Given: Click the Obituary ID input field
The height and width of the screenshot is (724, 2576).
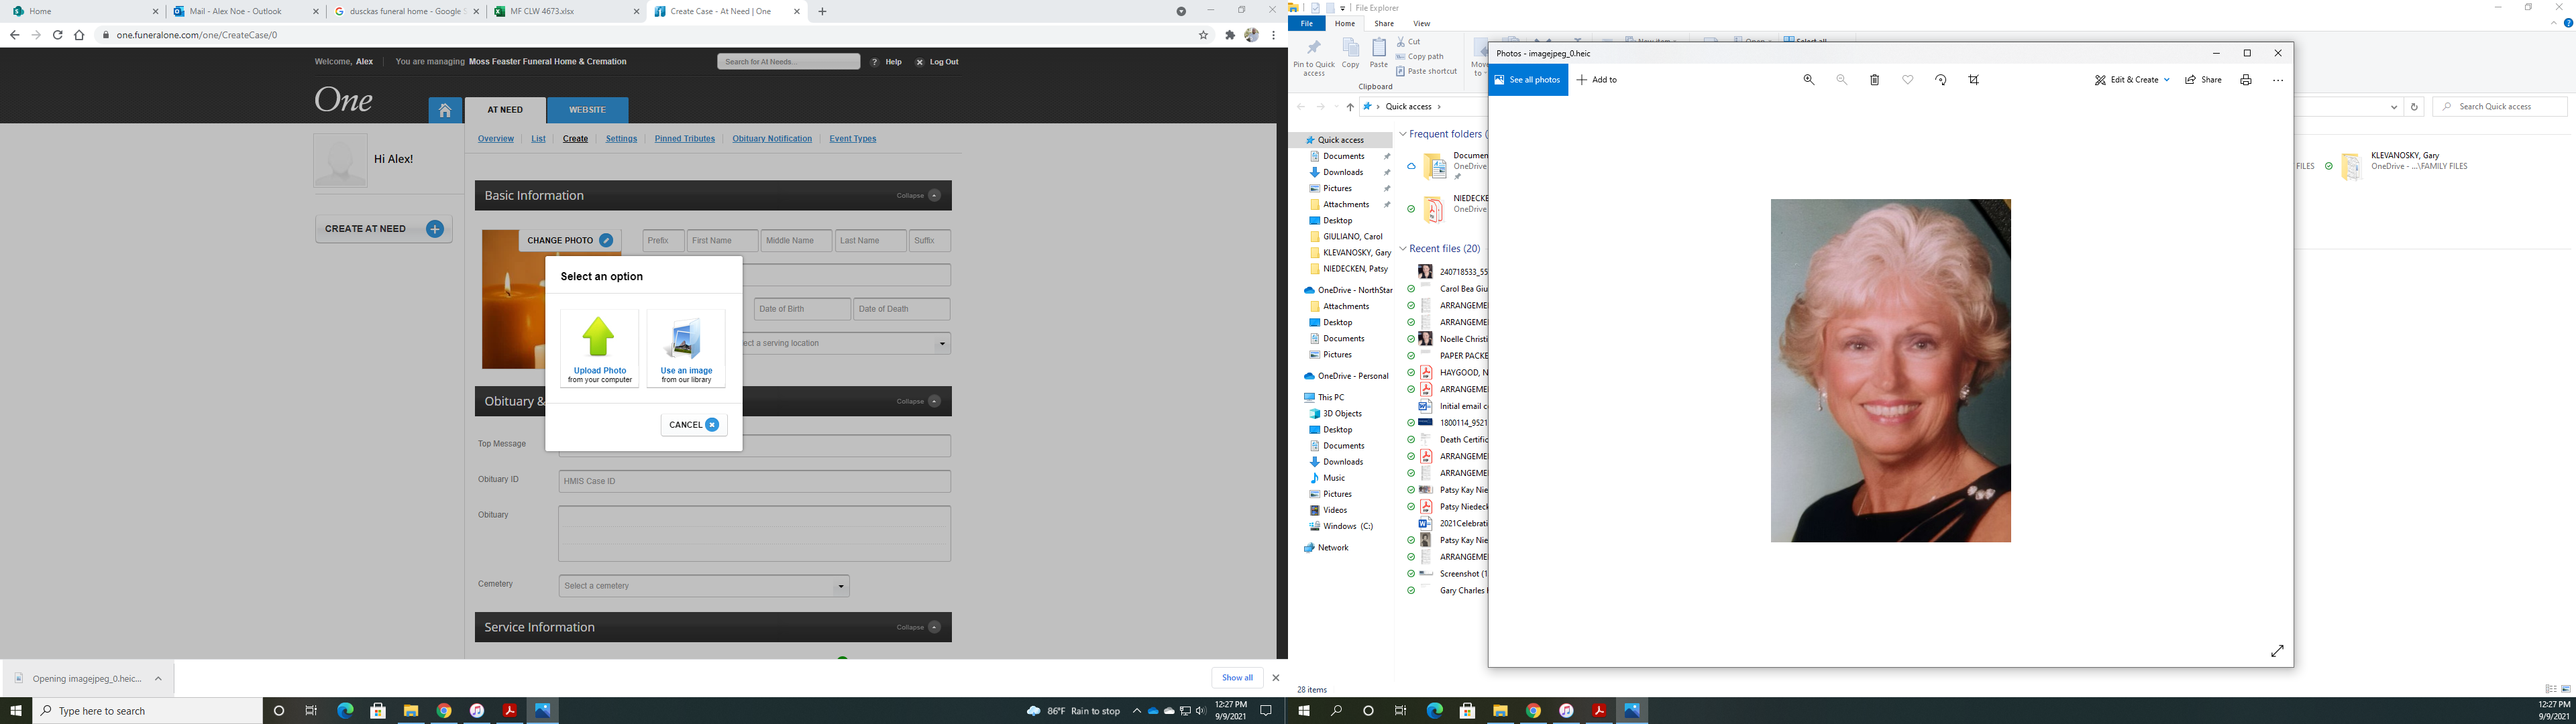Looking at the screenshot, I should [754, 481].
